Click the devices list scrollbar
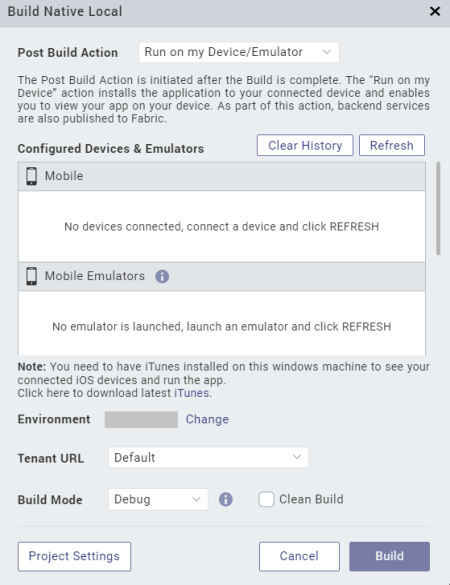The image size is (450, 585). (x=438, y=209)
